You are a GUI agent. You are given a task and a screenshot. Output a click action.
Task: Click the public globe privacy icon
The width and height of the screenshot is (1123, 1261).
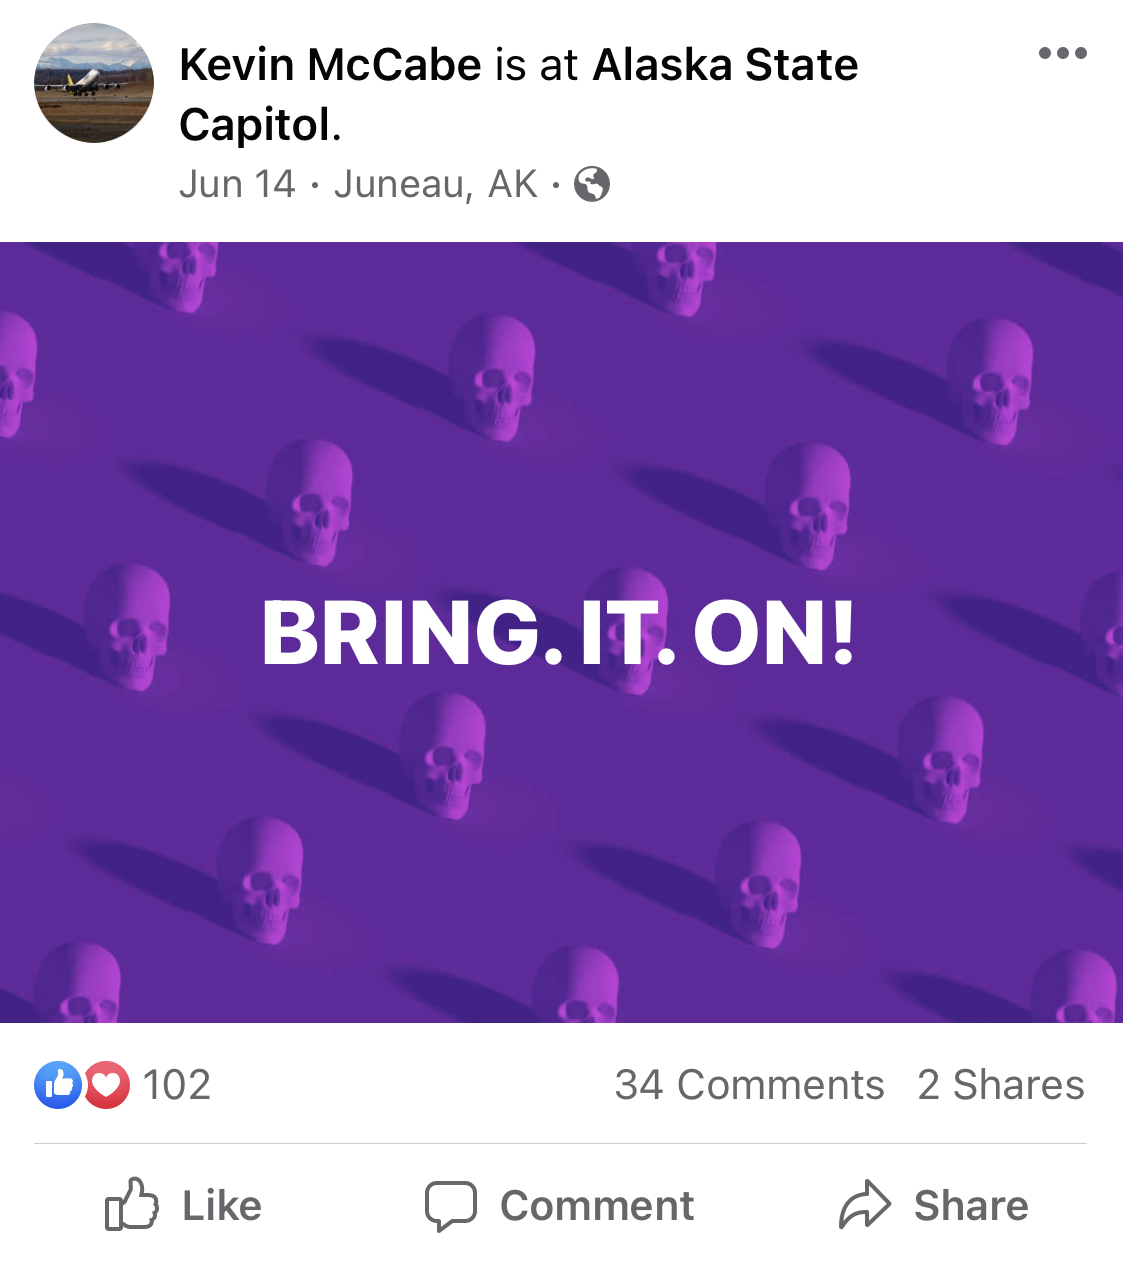[592, 184]
